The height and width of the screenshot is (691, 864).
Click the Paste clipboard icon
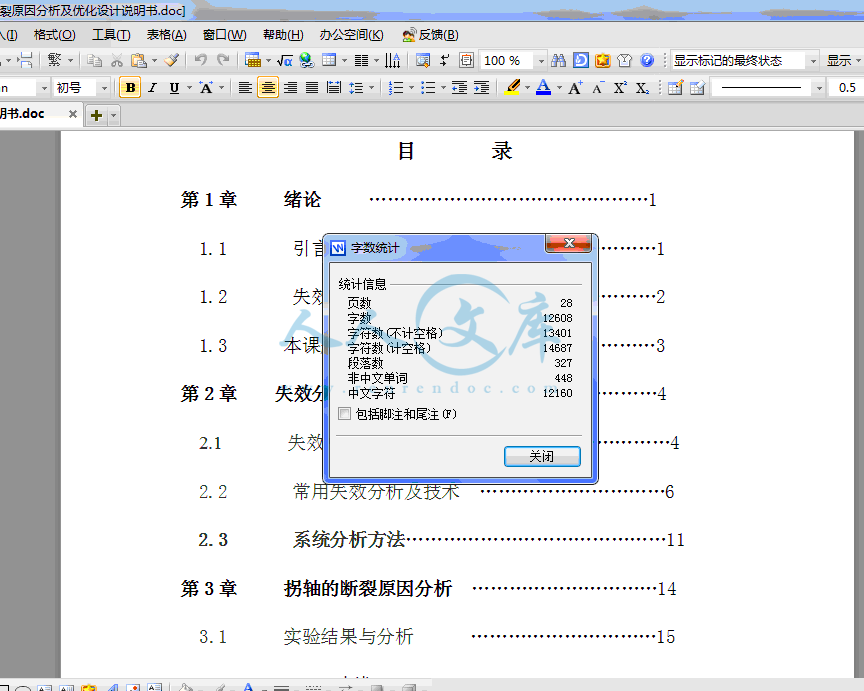[x=139, y=60]
